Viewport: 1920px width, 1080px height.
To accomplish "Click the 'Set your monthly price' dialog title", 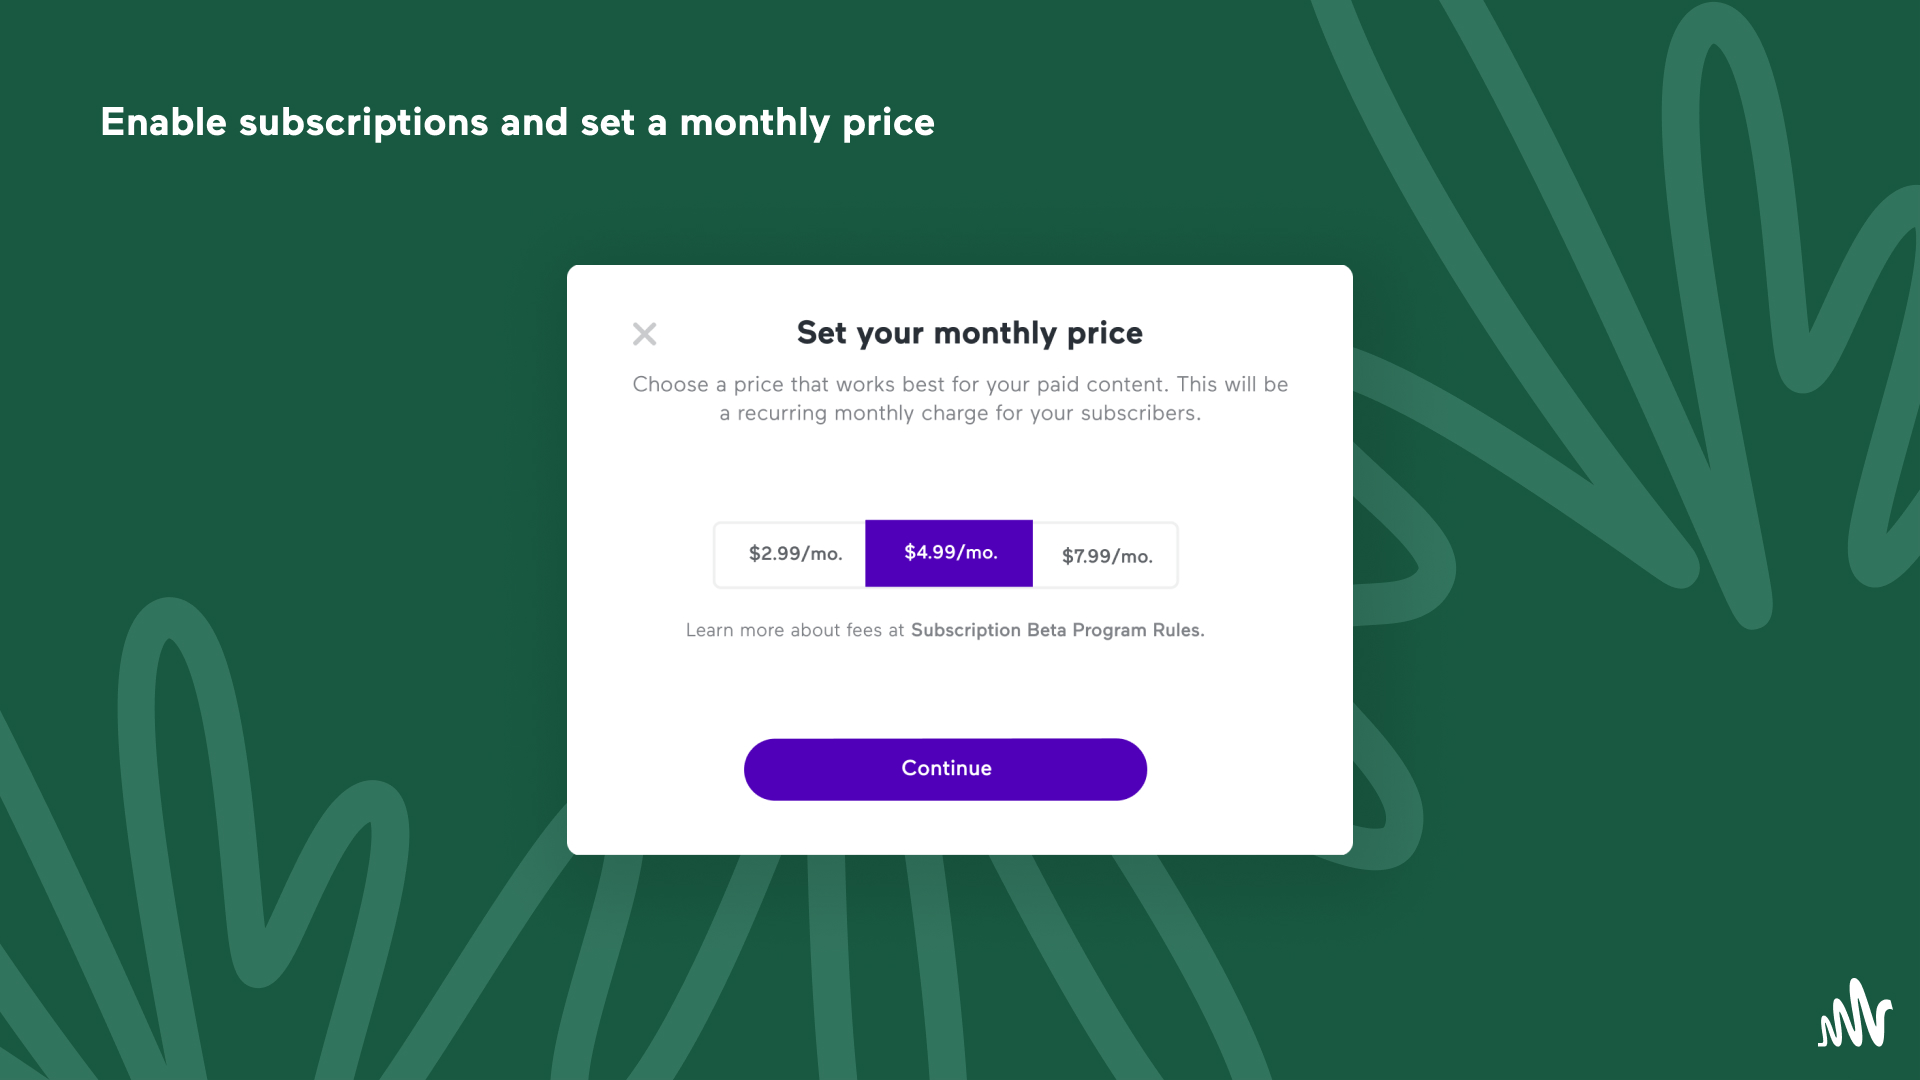I will tap(969, 333).
